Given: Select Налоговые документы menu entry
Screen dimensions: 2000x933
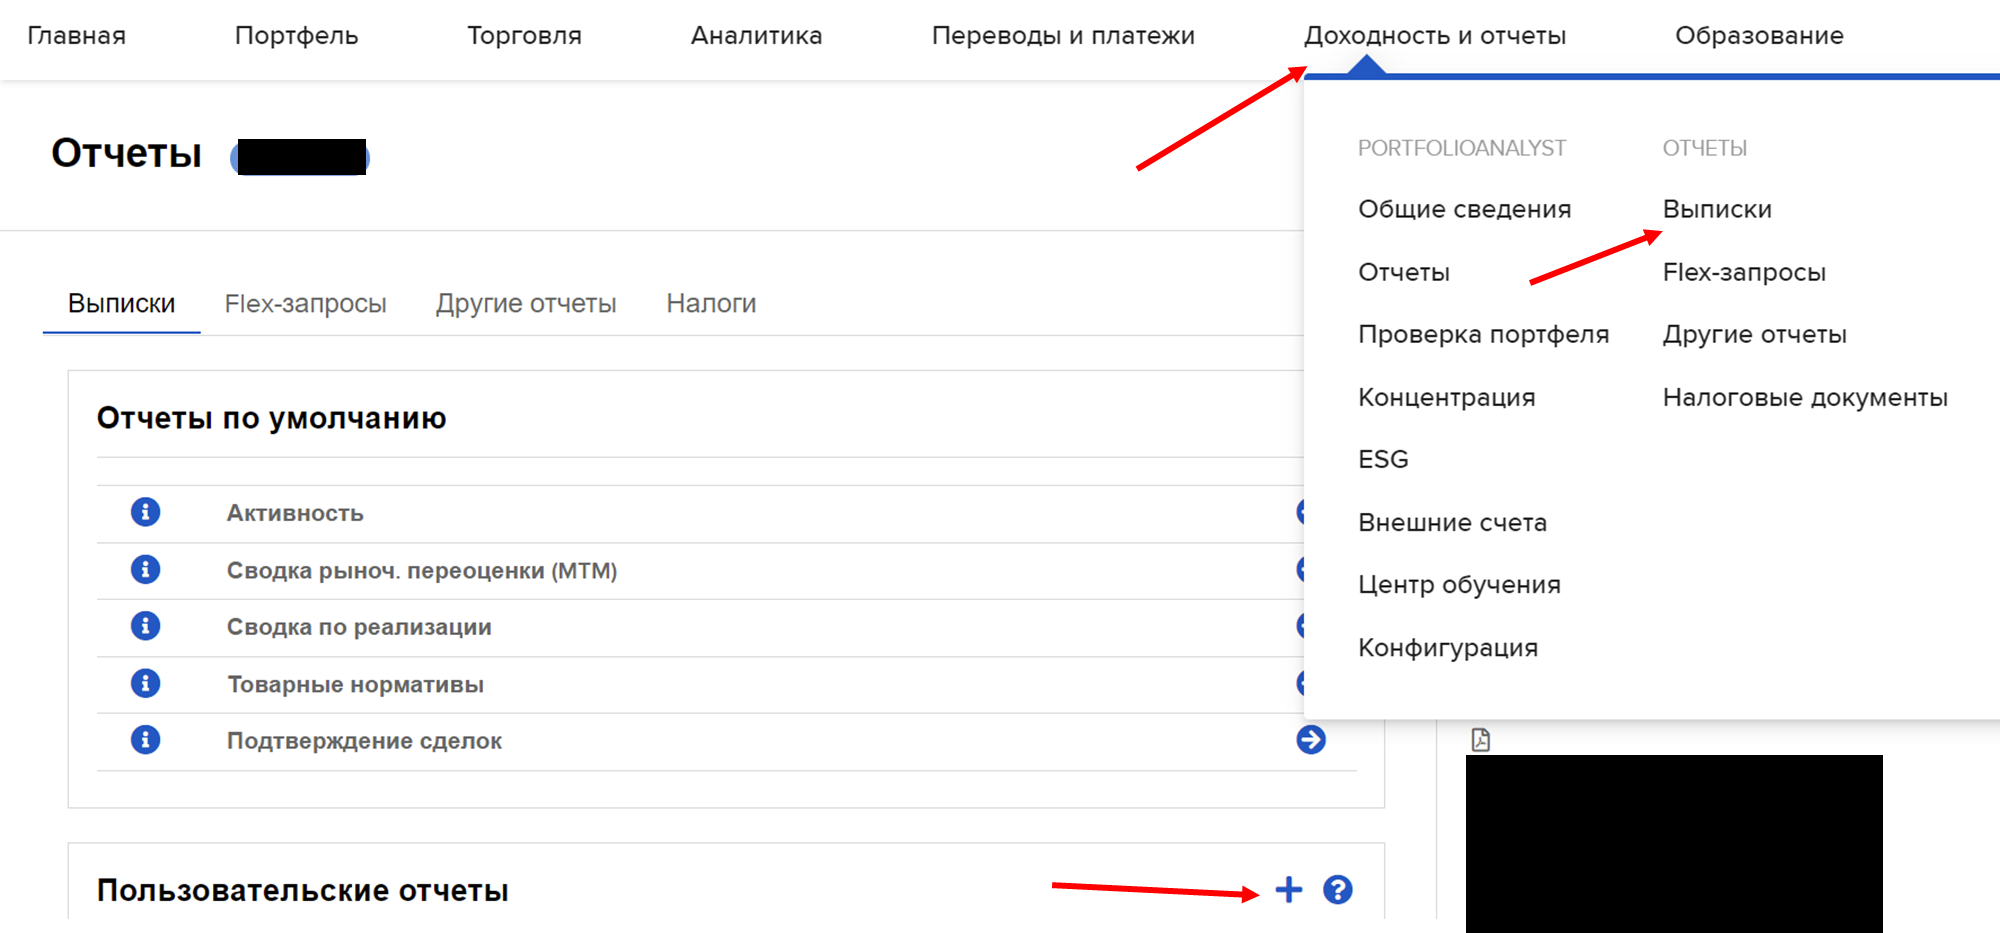Looking at the screenshot, I should [1805, 397].
